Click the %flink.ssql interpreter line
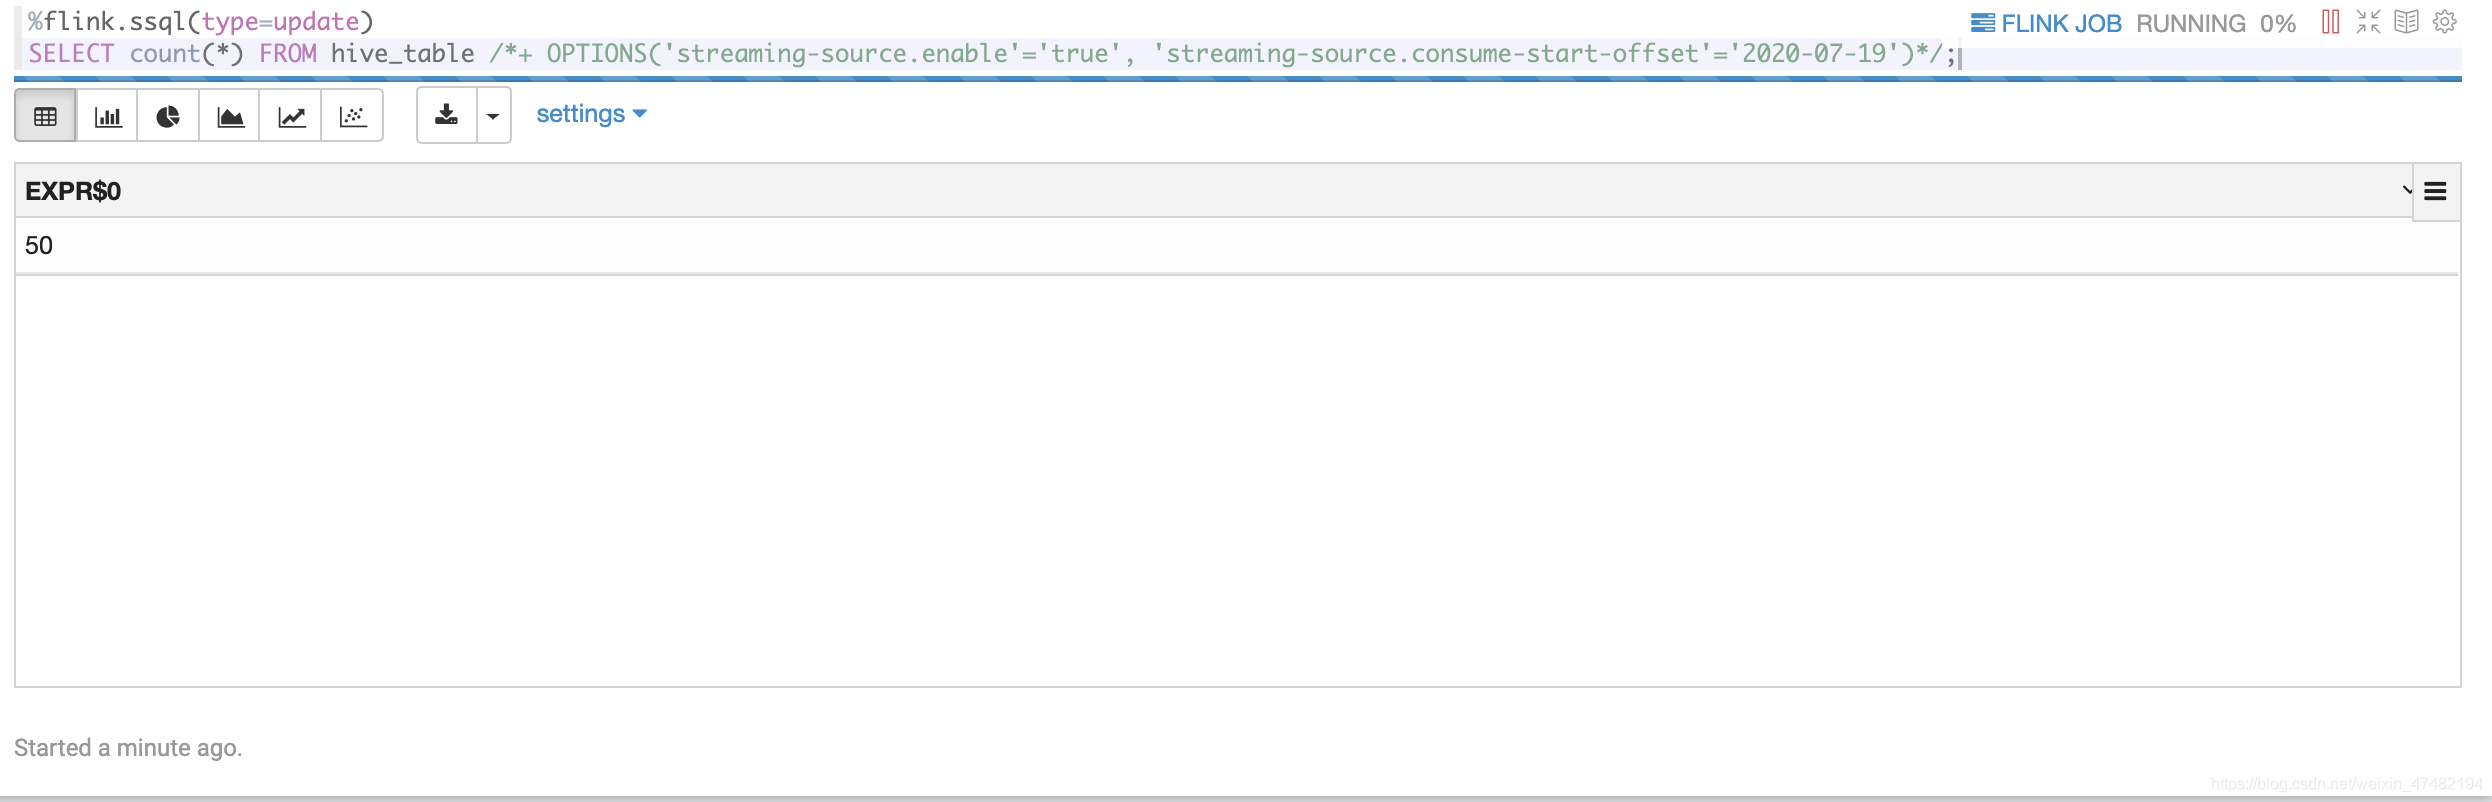The width and height of the screenshot is (2492, 802). point(201,22)
